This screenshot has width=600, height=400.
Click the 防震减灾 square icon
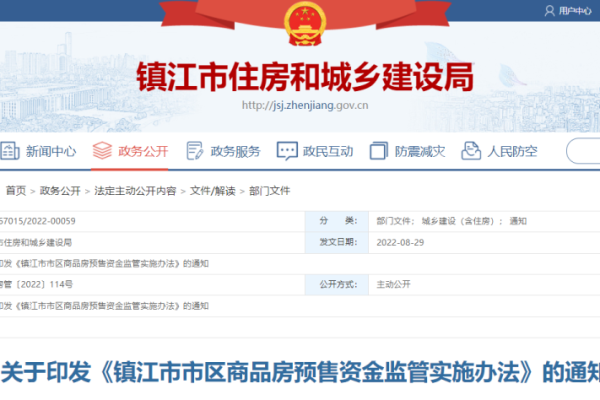[378, 151]
